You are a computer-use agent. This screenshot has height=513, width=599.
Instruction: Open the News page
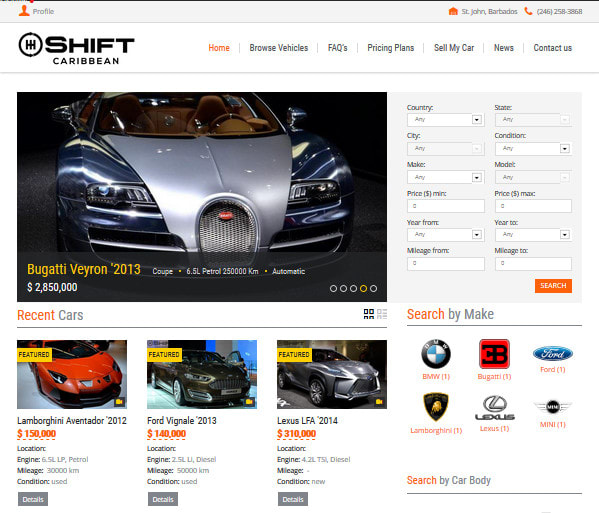[504, 48]
